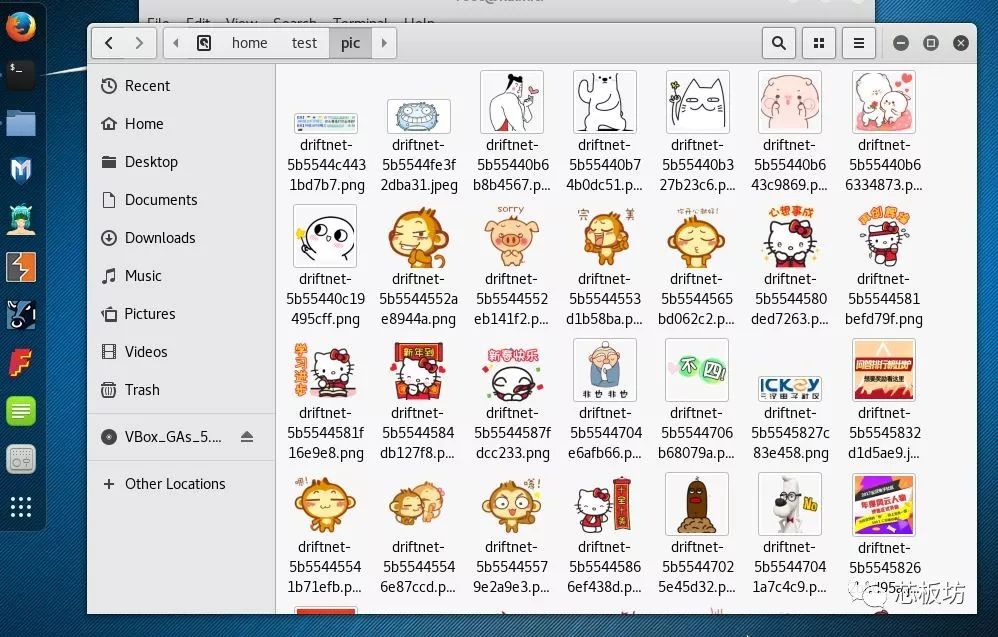Select file name ending "bd062c2.p..."
Viewport: 998px width, 637px height.
point(697,299)
